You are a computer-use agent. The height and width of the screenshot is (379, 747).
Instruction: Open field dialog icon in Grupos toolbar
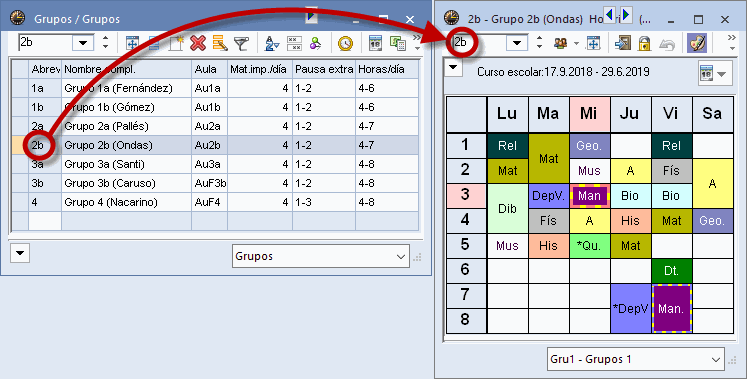tap(132, 43)
